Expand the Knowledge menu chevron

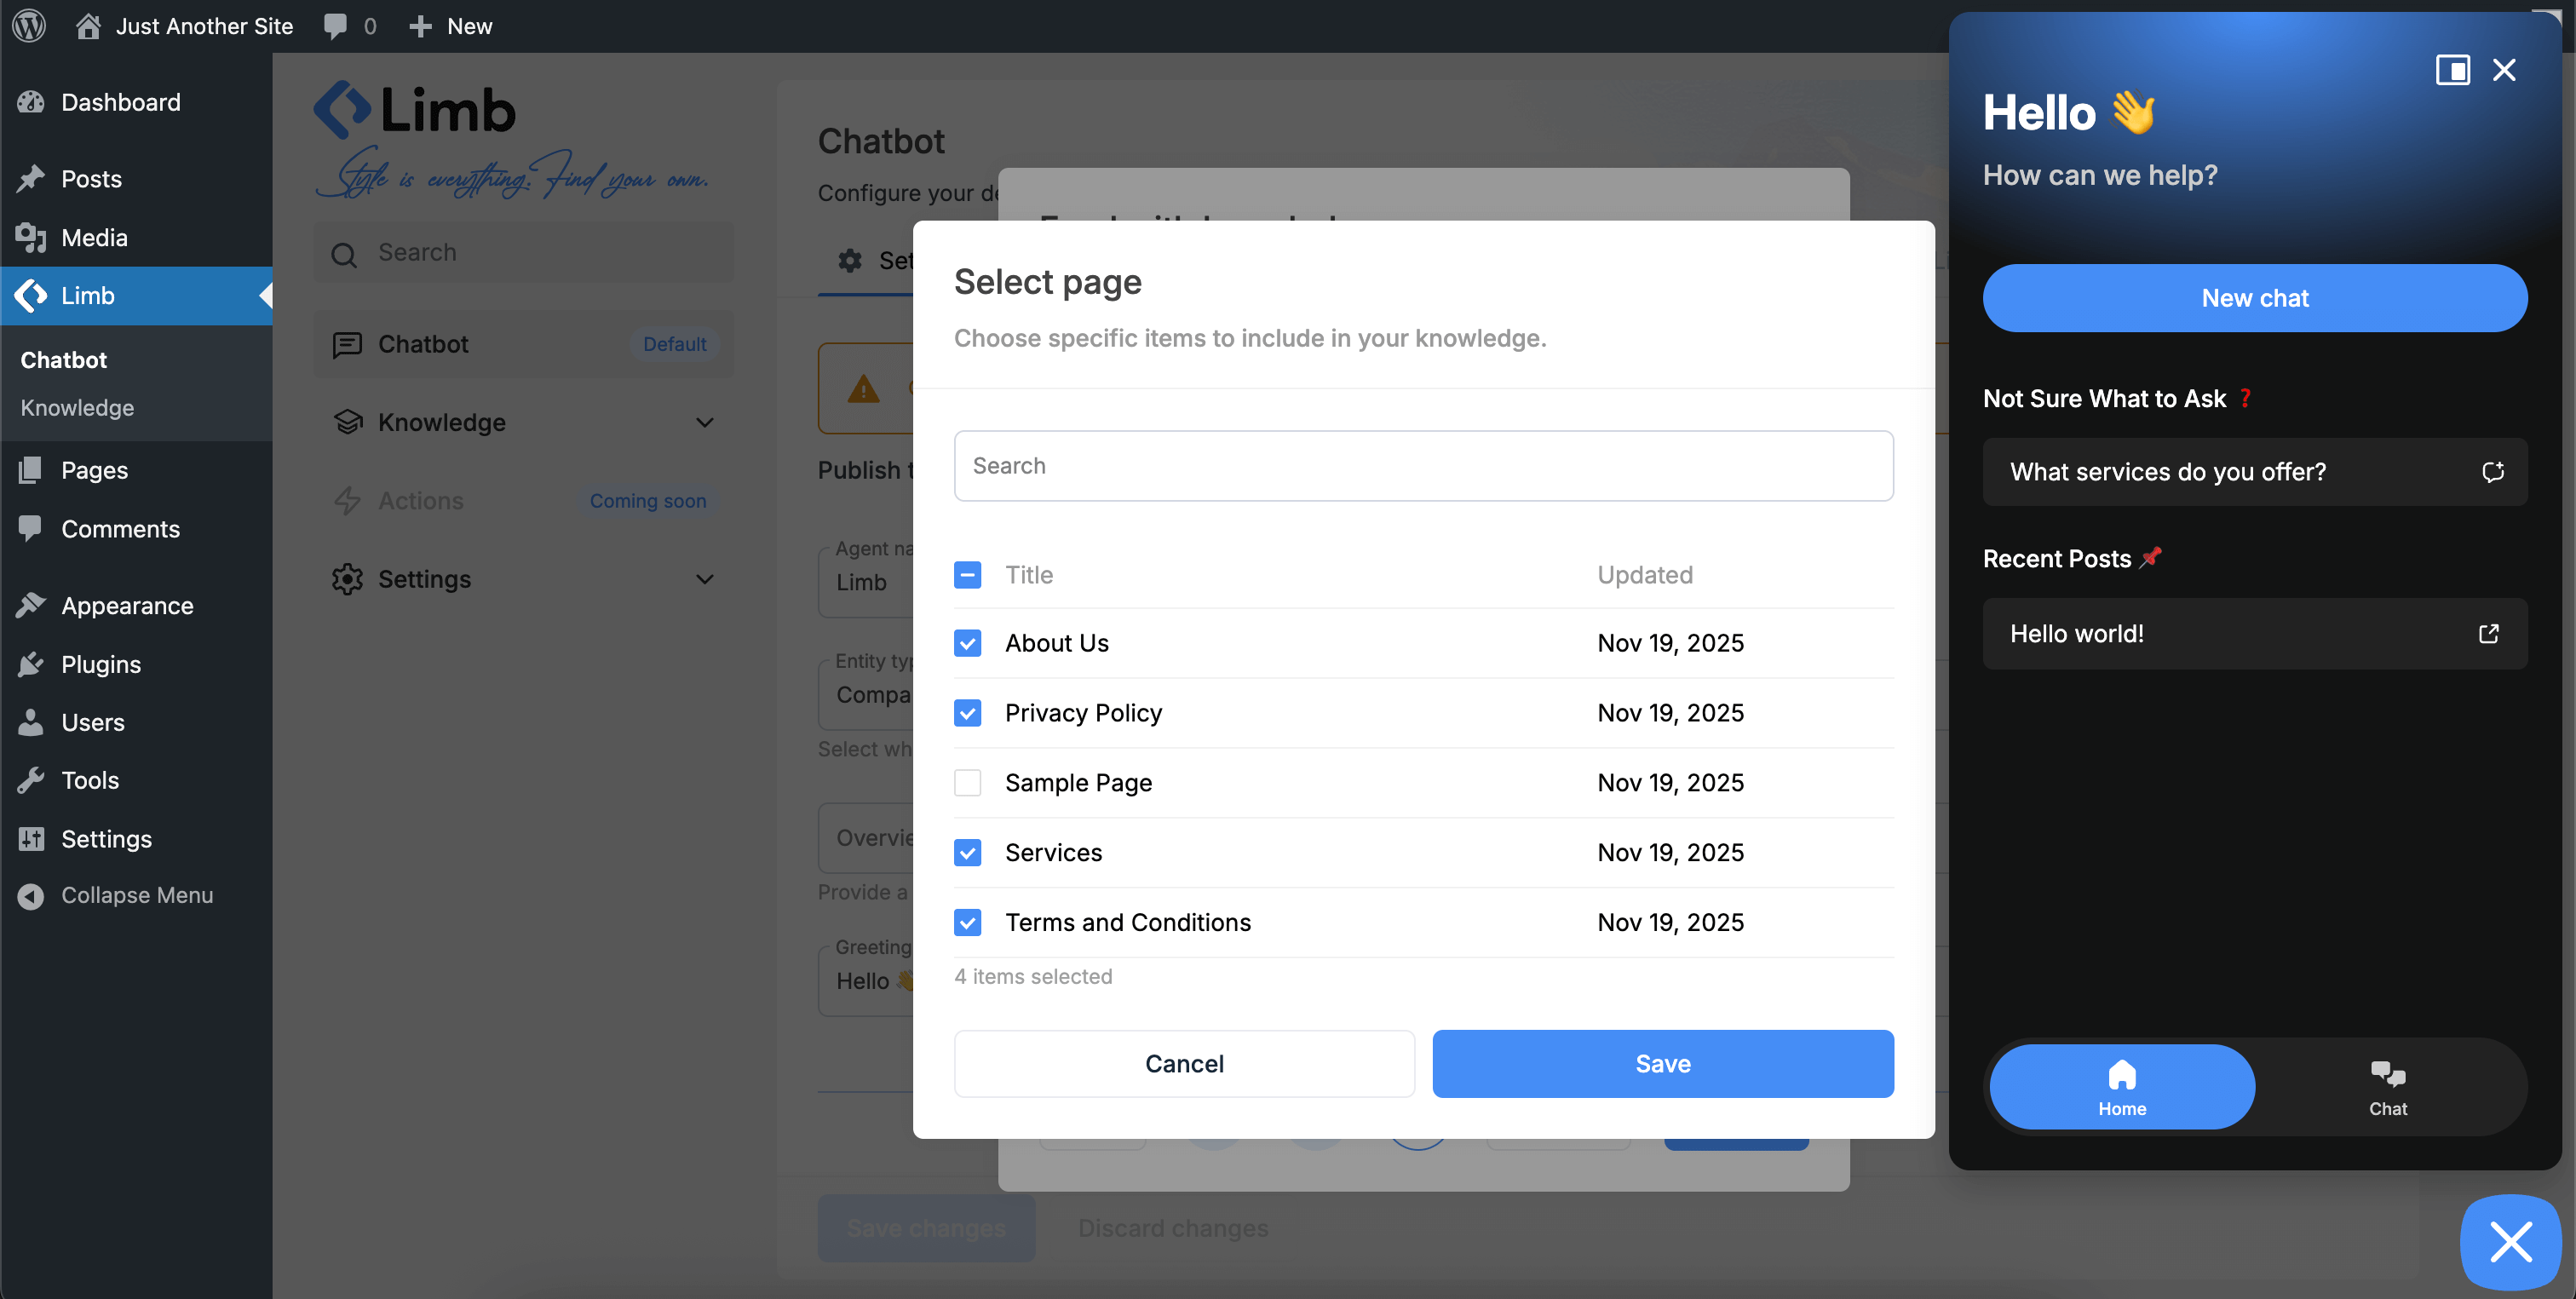coord(705,422)
